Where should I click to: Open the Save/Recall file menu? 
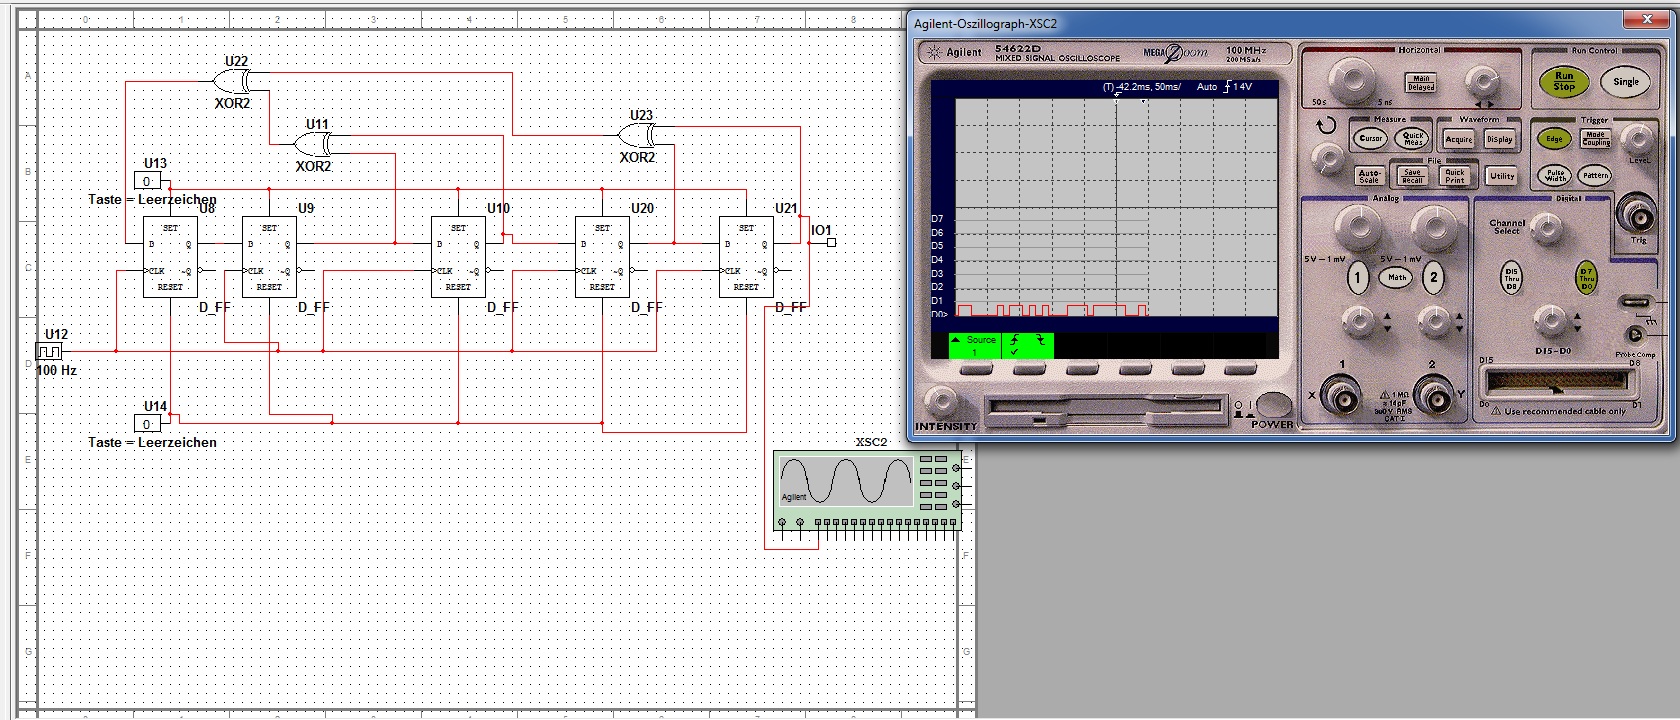click(x=1412, y=176)
